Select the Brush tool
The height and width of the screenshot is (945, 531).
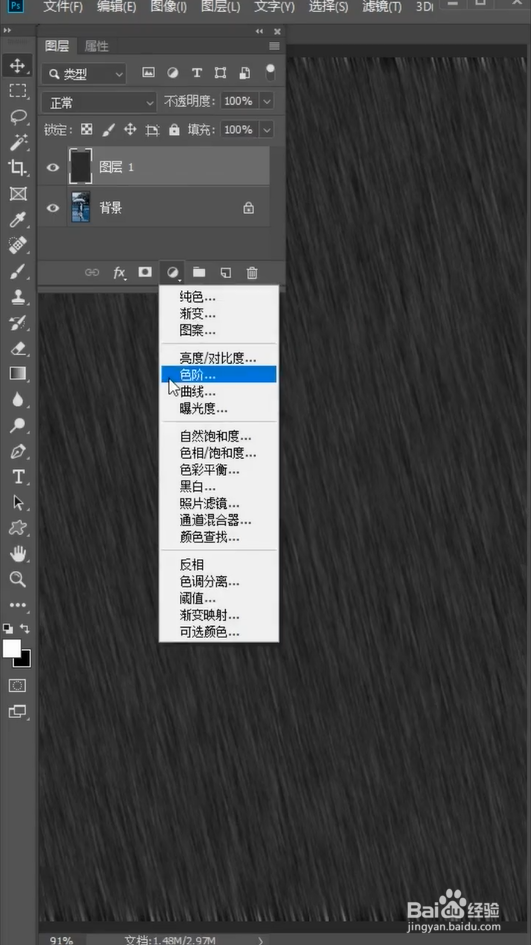coord(17,271)
